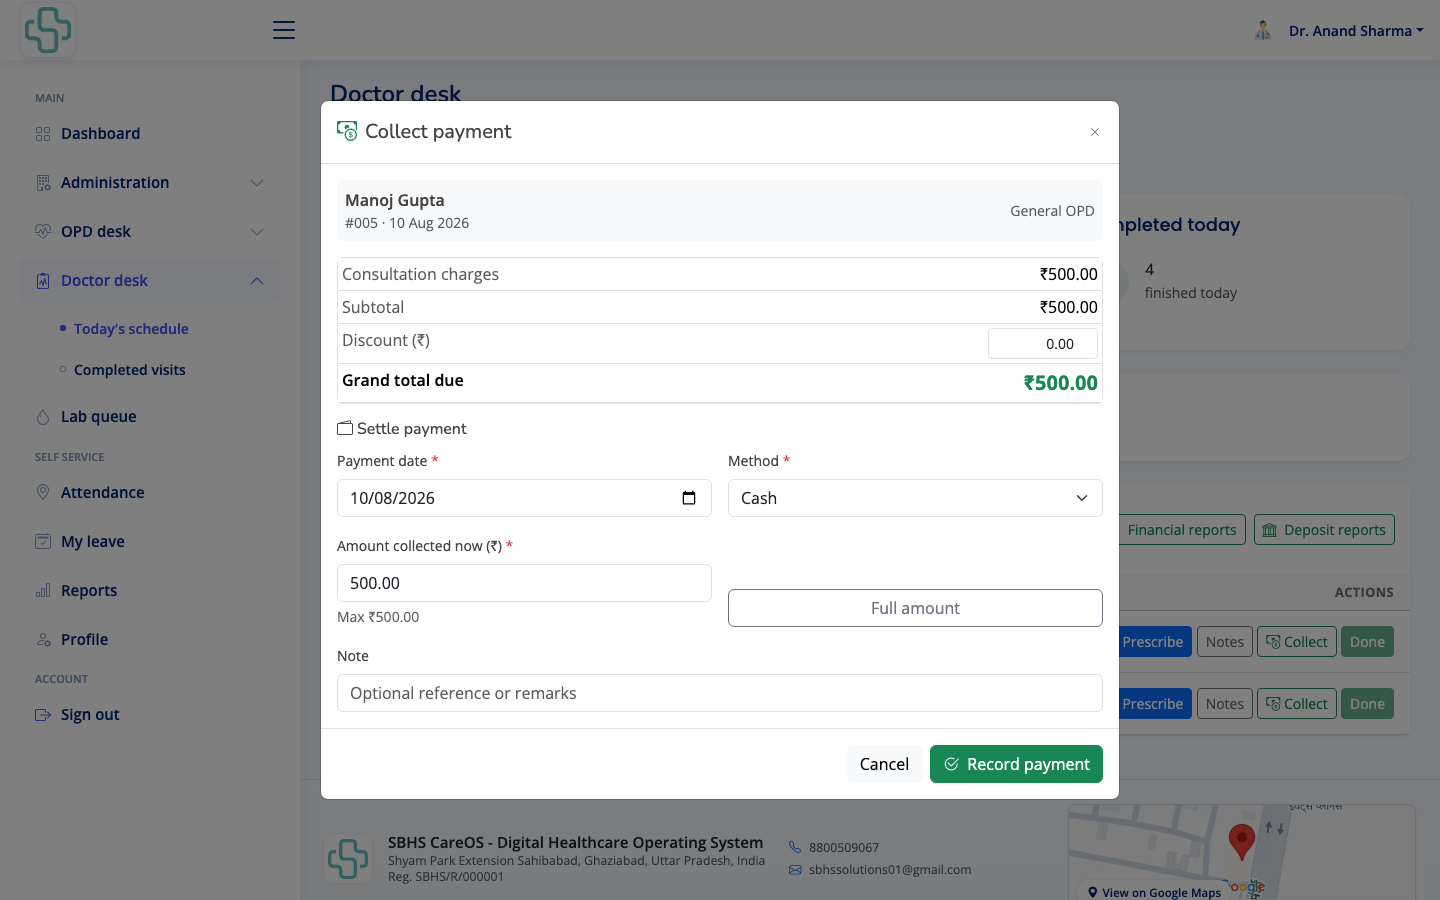Click sbhssolutions01@gmail.com email link
This screenshot has width=1440, height=900.
tap(890, 870)
